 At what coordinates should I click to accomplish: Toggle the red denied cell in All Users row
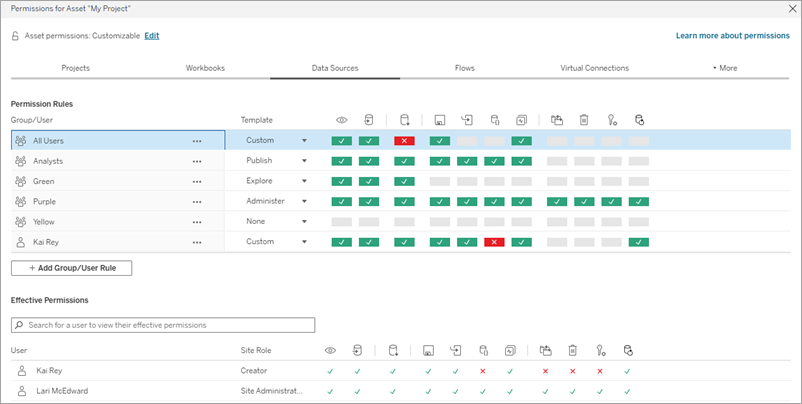pos(404,141)
